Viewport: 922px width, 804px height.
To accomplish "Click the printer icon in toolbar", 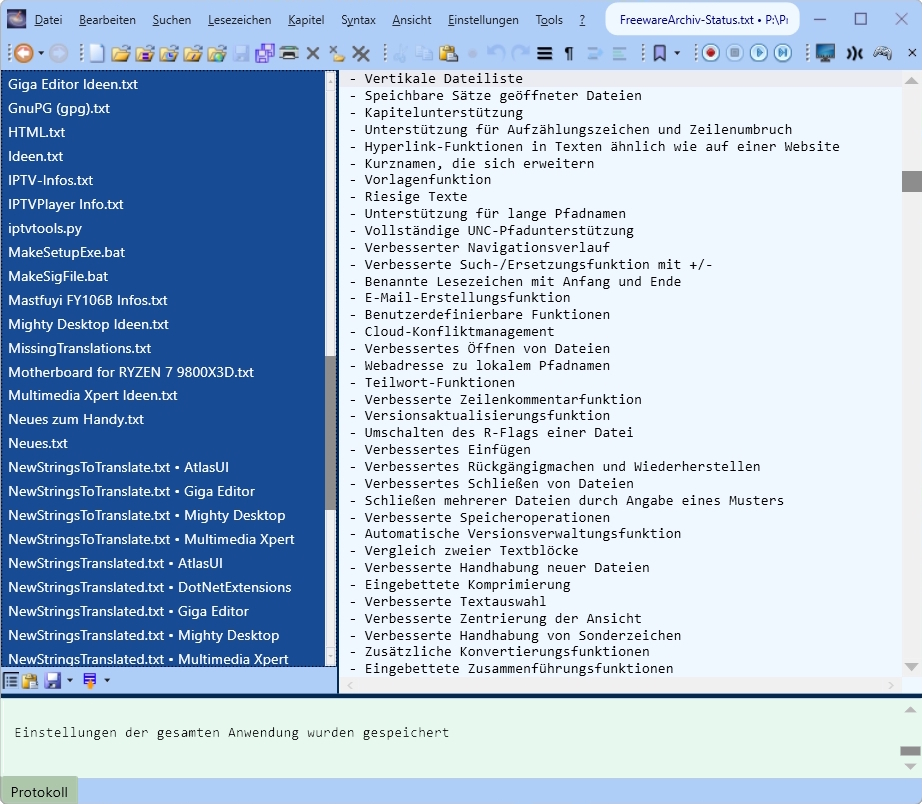I will (289, 53).
